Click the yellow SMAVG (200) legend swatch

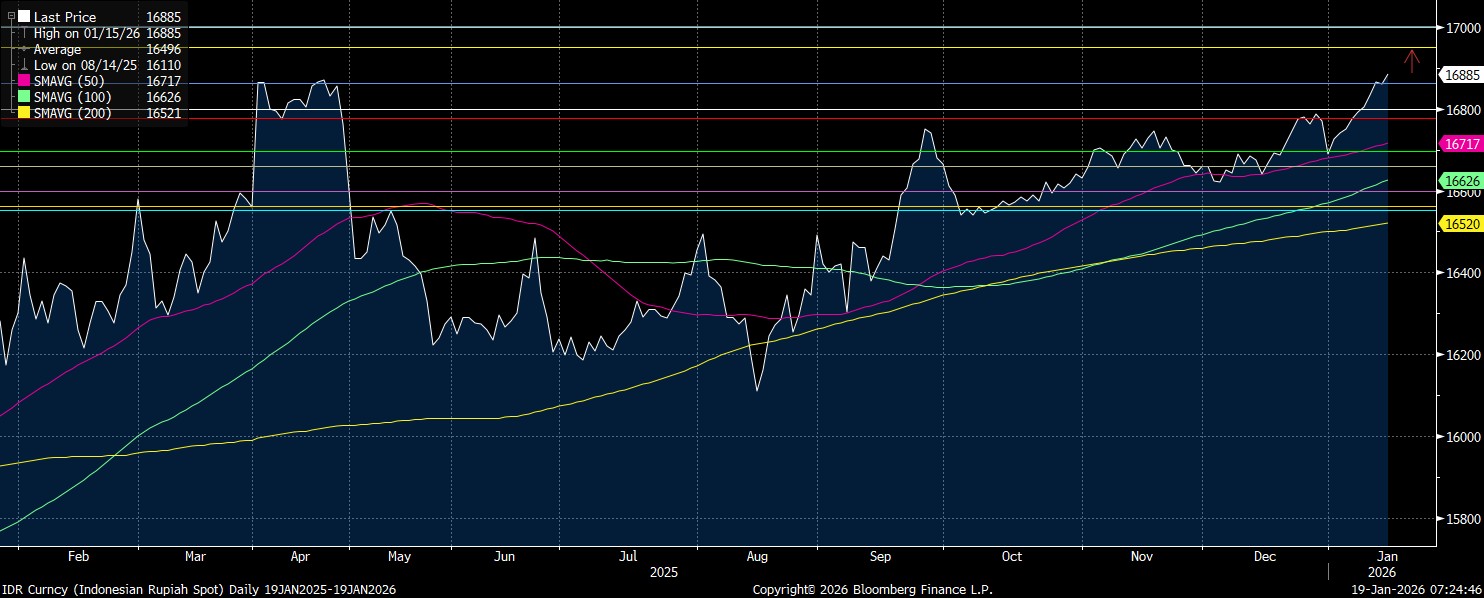coord(24,113)
